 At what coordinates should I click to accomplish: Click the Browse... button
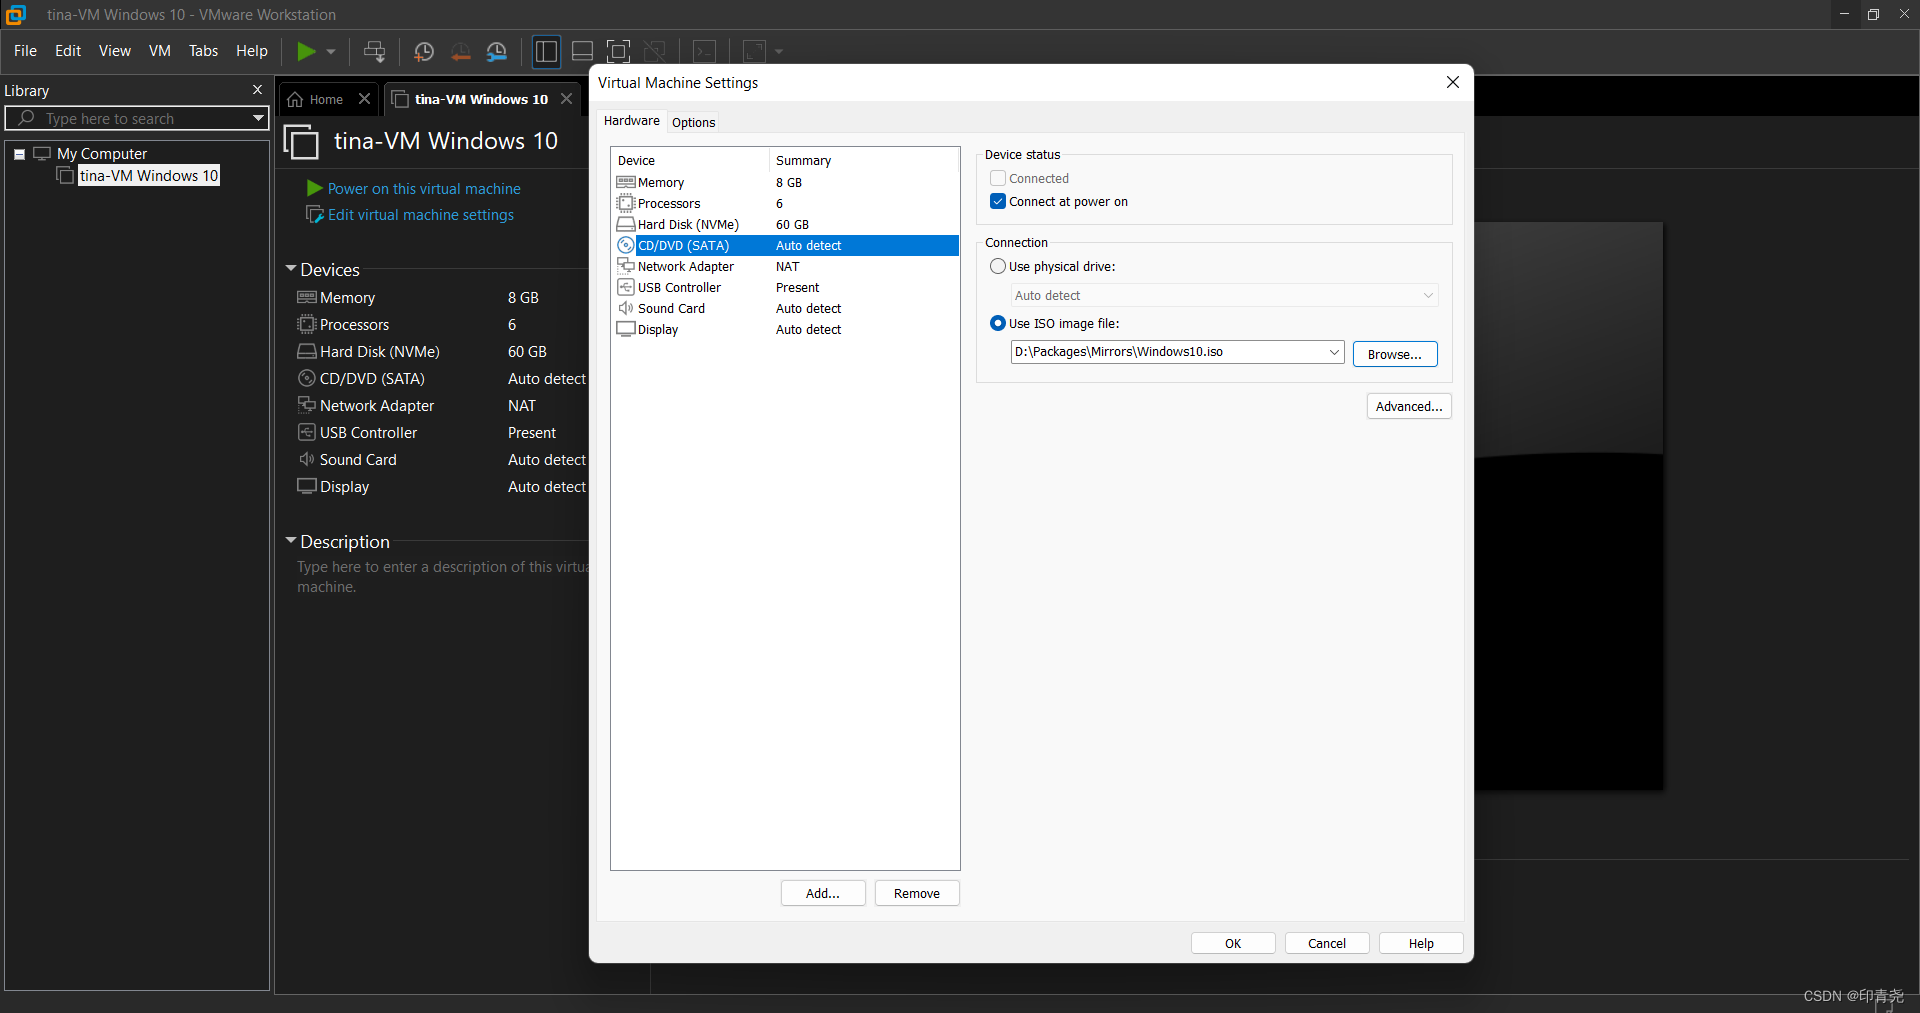click(x=1395, y=354)
